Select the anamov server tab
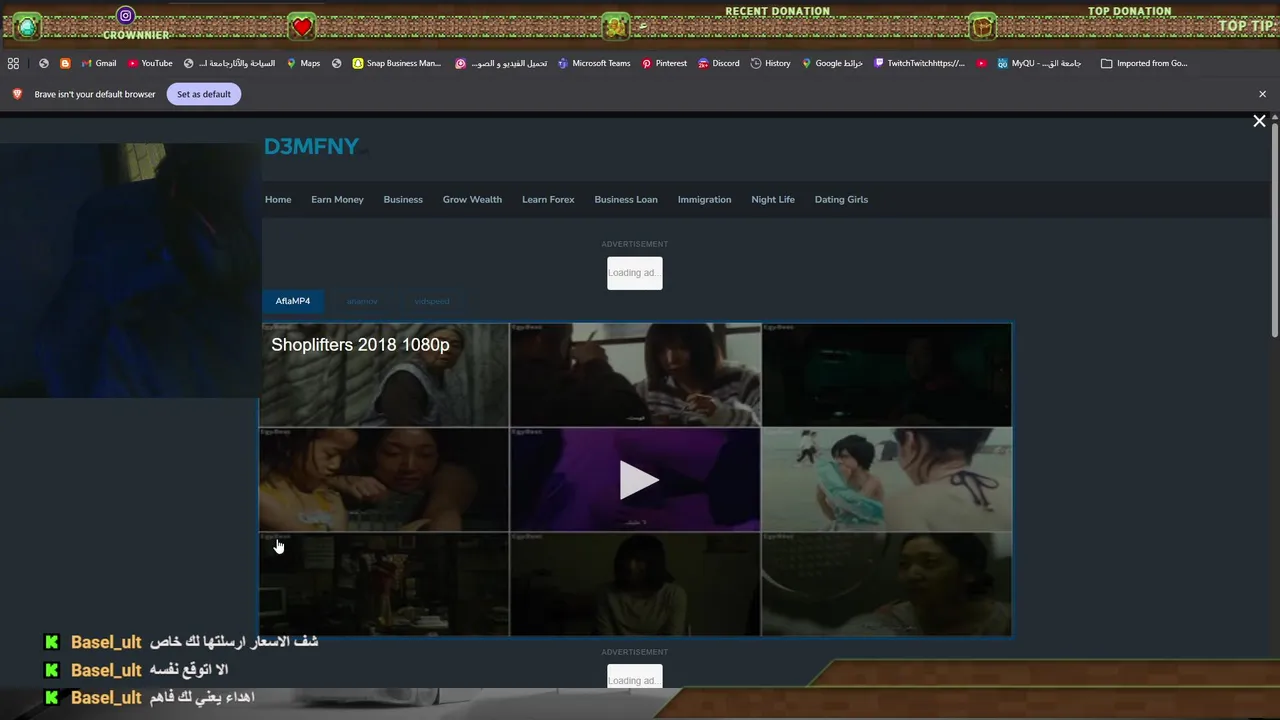The width and height of the screenshot is (1280, 720). (x=362, y=301)
